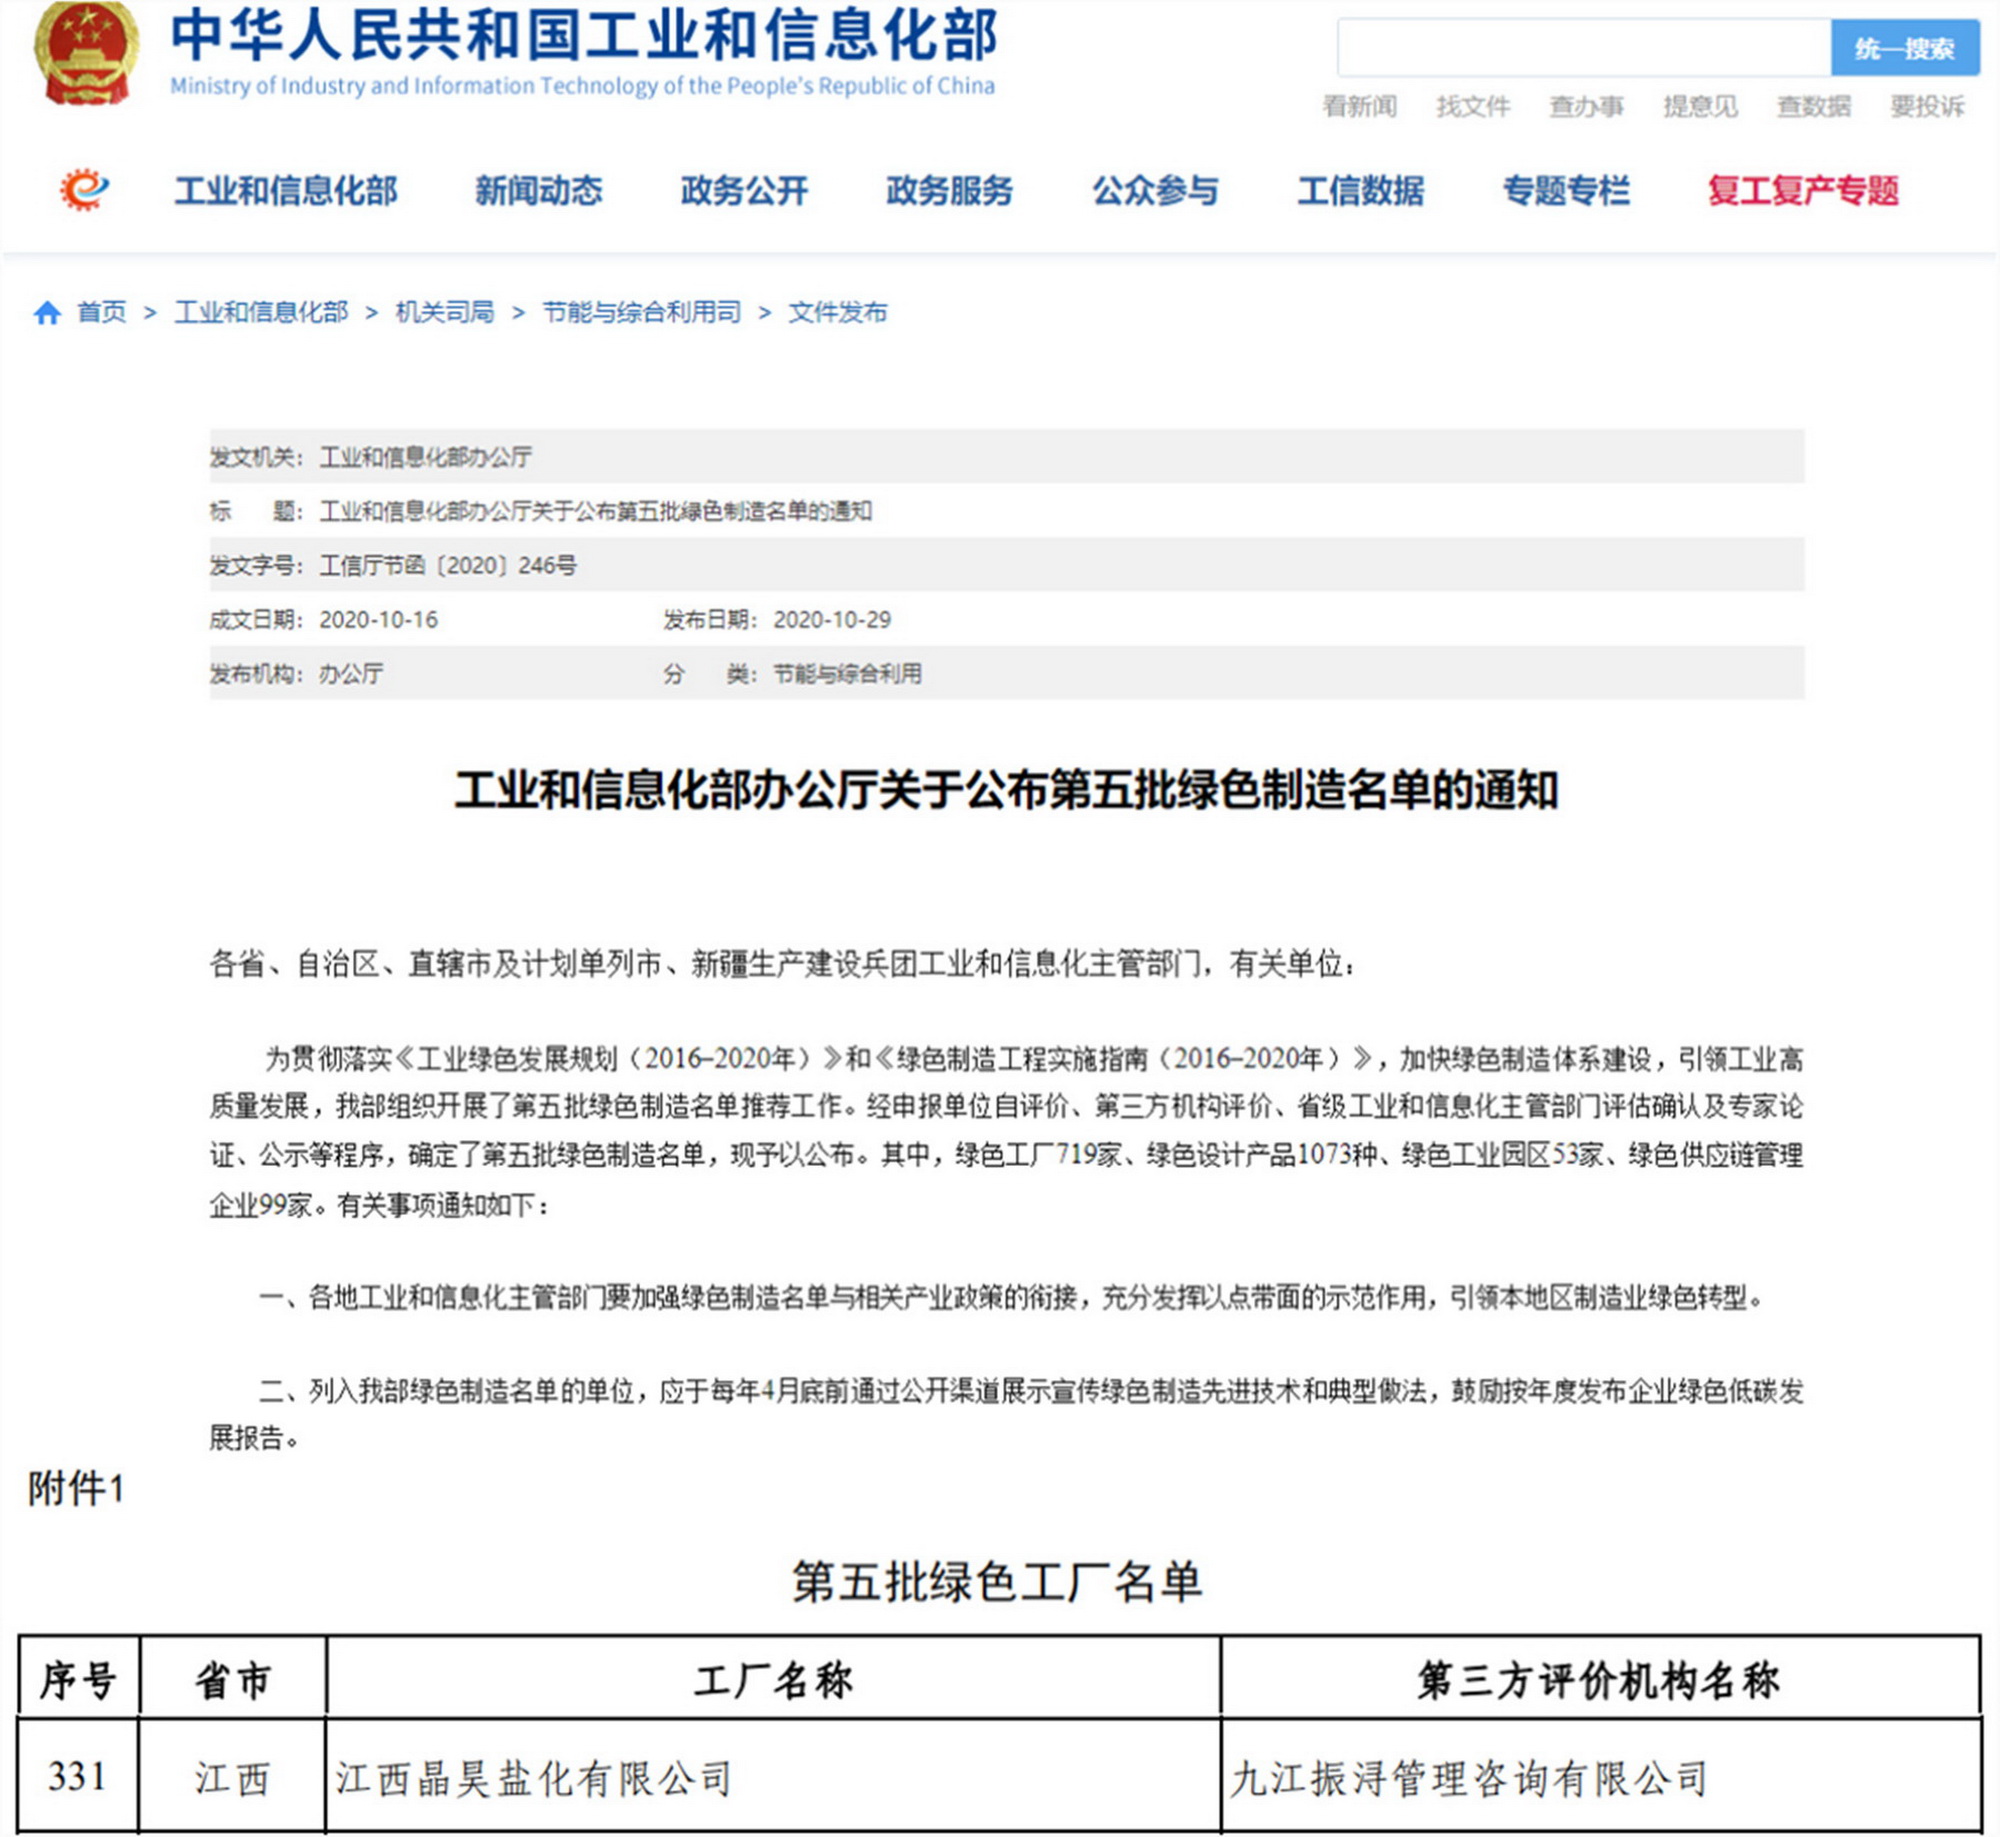Image resolution: width=2000 pixels, height=1837 pixels.
Task: Click the 序号 column header
Action: 78,1680
